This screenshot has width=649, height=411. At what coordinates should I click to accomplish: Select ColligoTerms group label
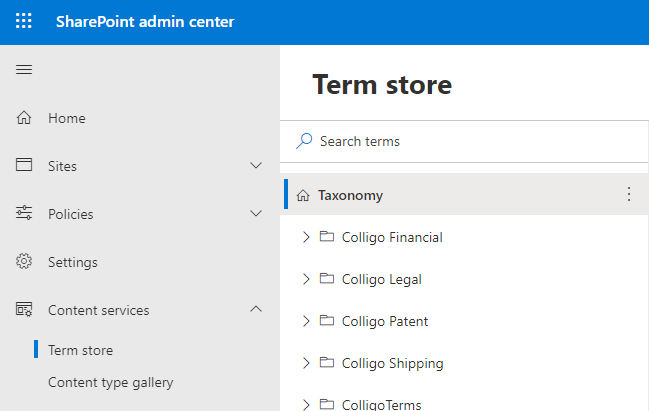[381, 404]
